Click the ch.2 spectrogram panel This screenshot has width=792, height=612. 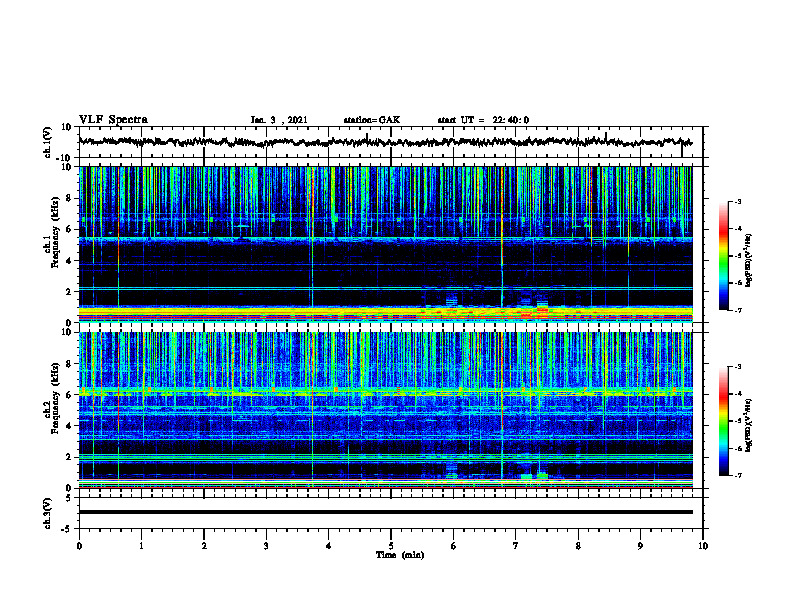tap(385, 410)
